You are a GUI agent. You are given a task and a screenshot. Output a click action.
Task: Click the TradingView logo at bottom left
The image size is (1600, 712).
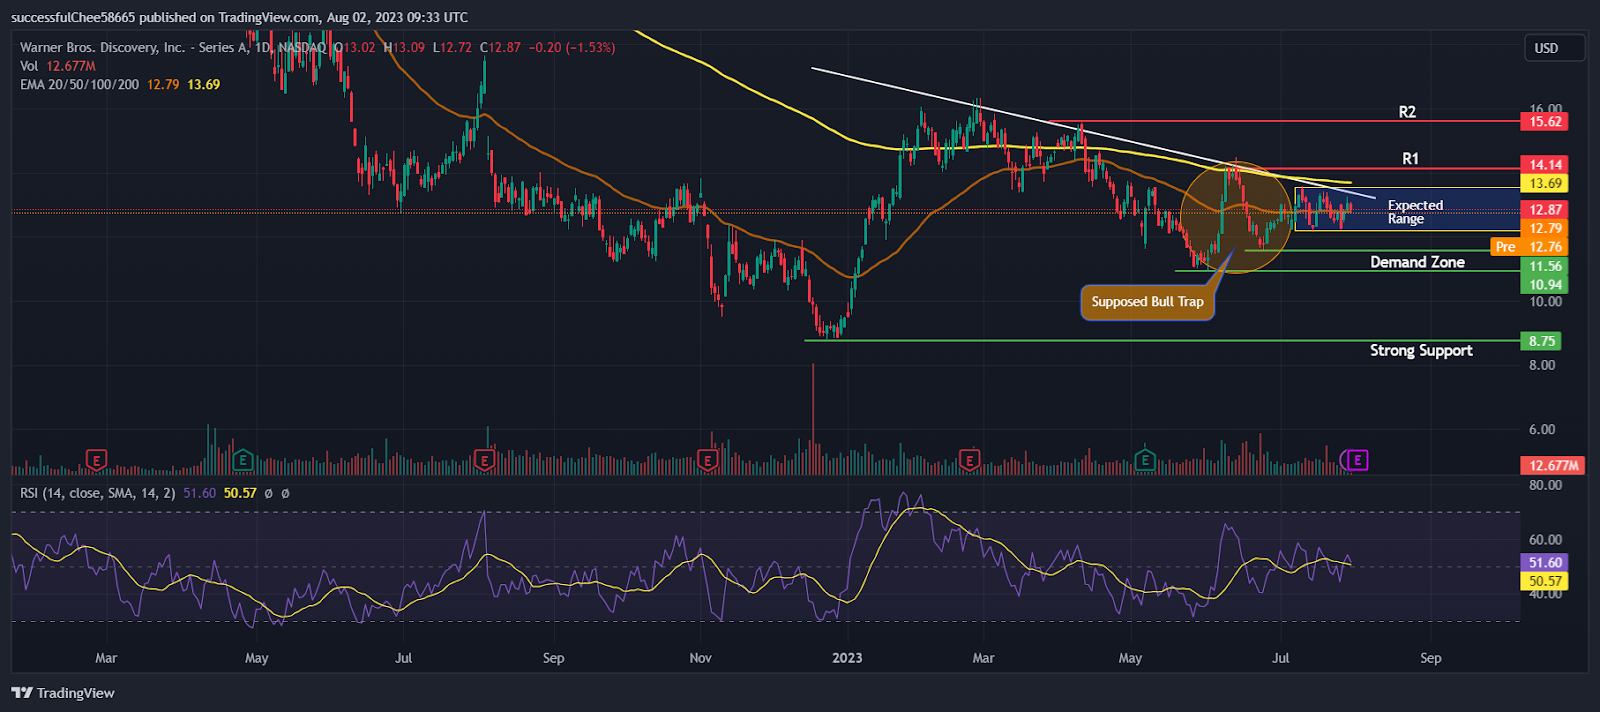[x=63, y=693]
